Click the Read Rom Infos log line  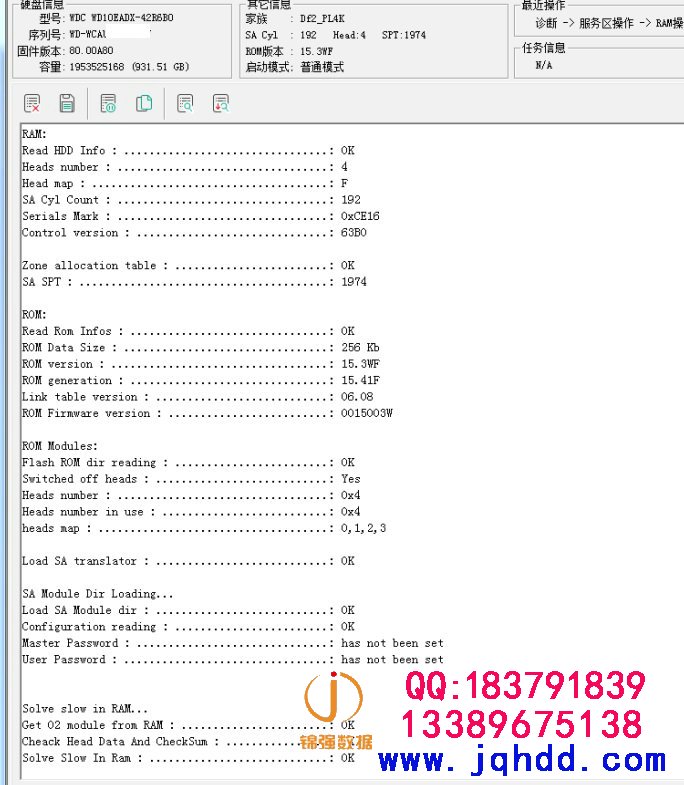[188, 331]
